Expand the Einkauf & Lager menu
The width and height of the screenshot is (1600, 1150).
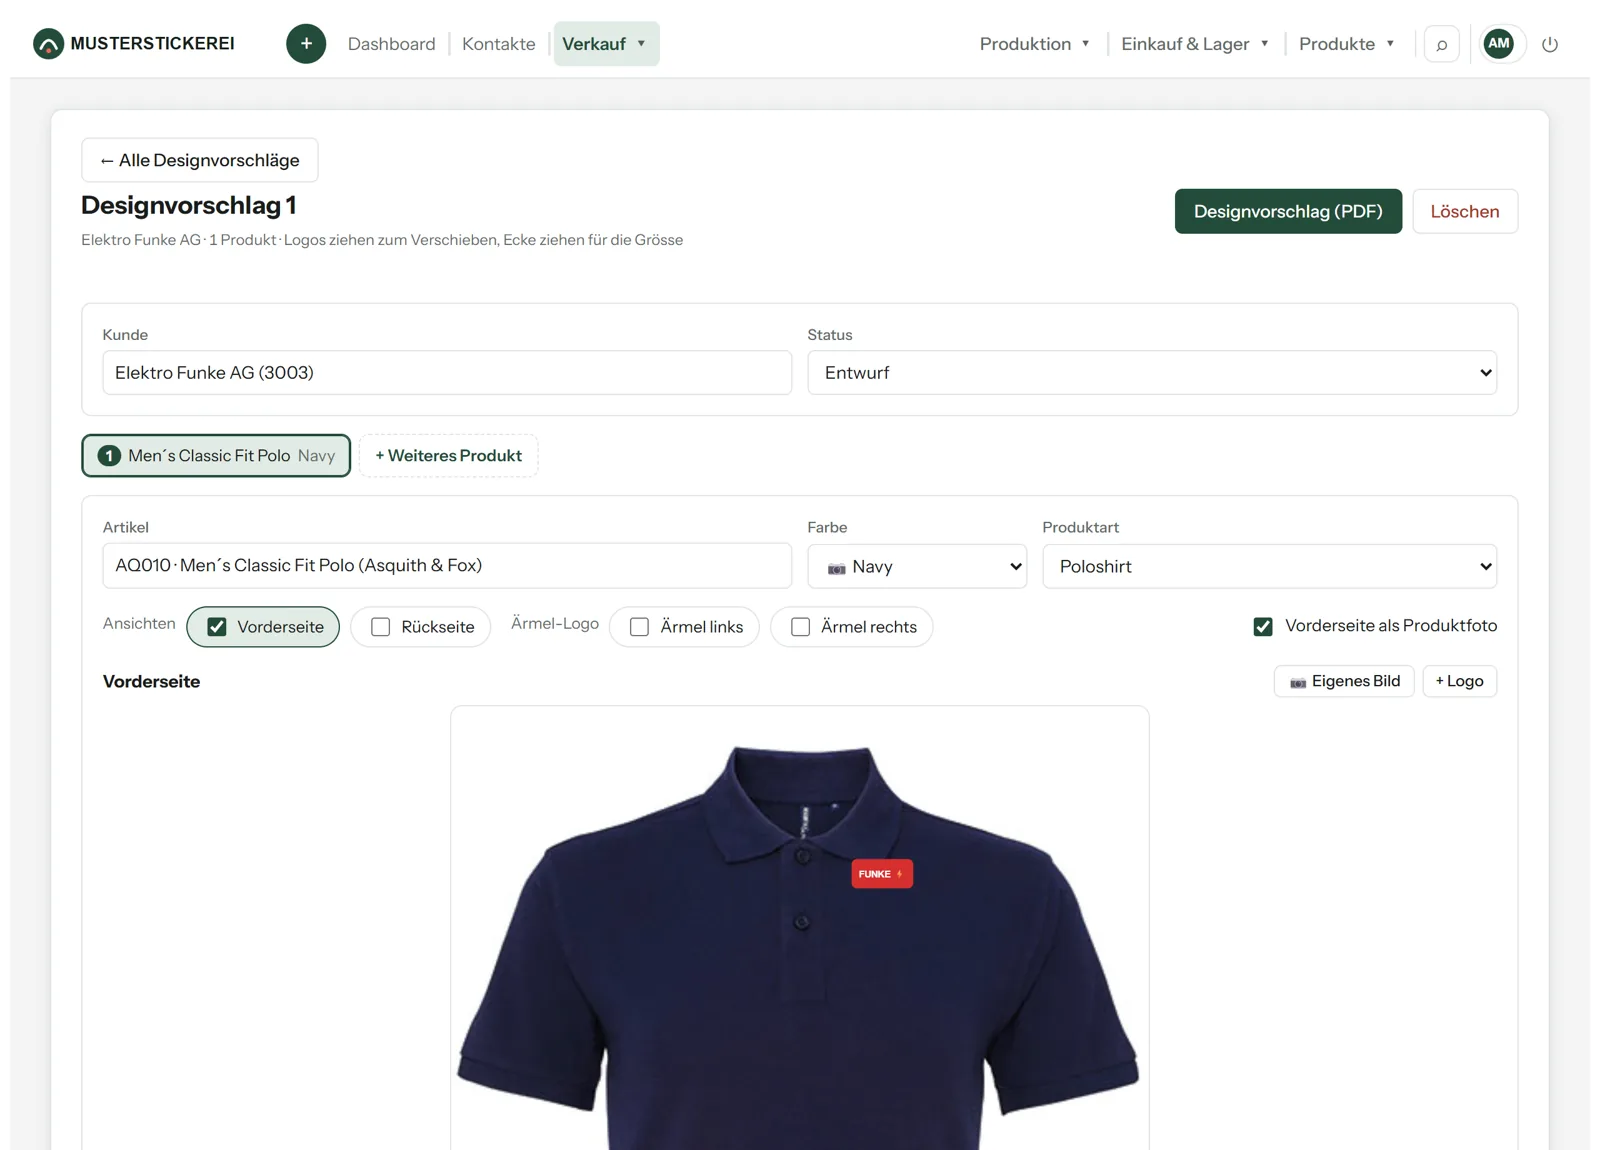[1195, 44]
